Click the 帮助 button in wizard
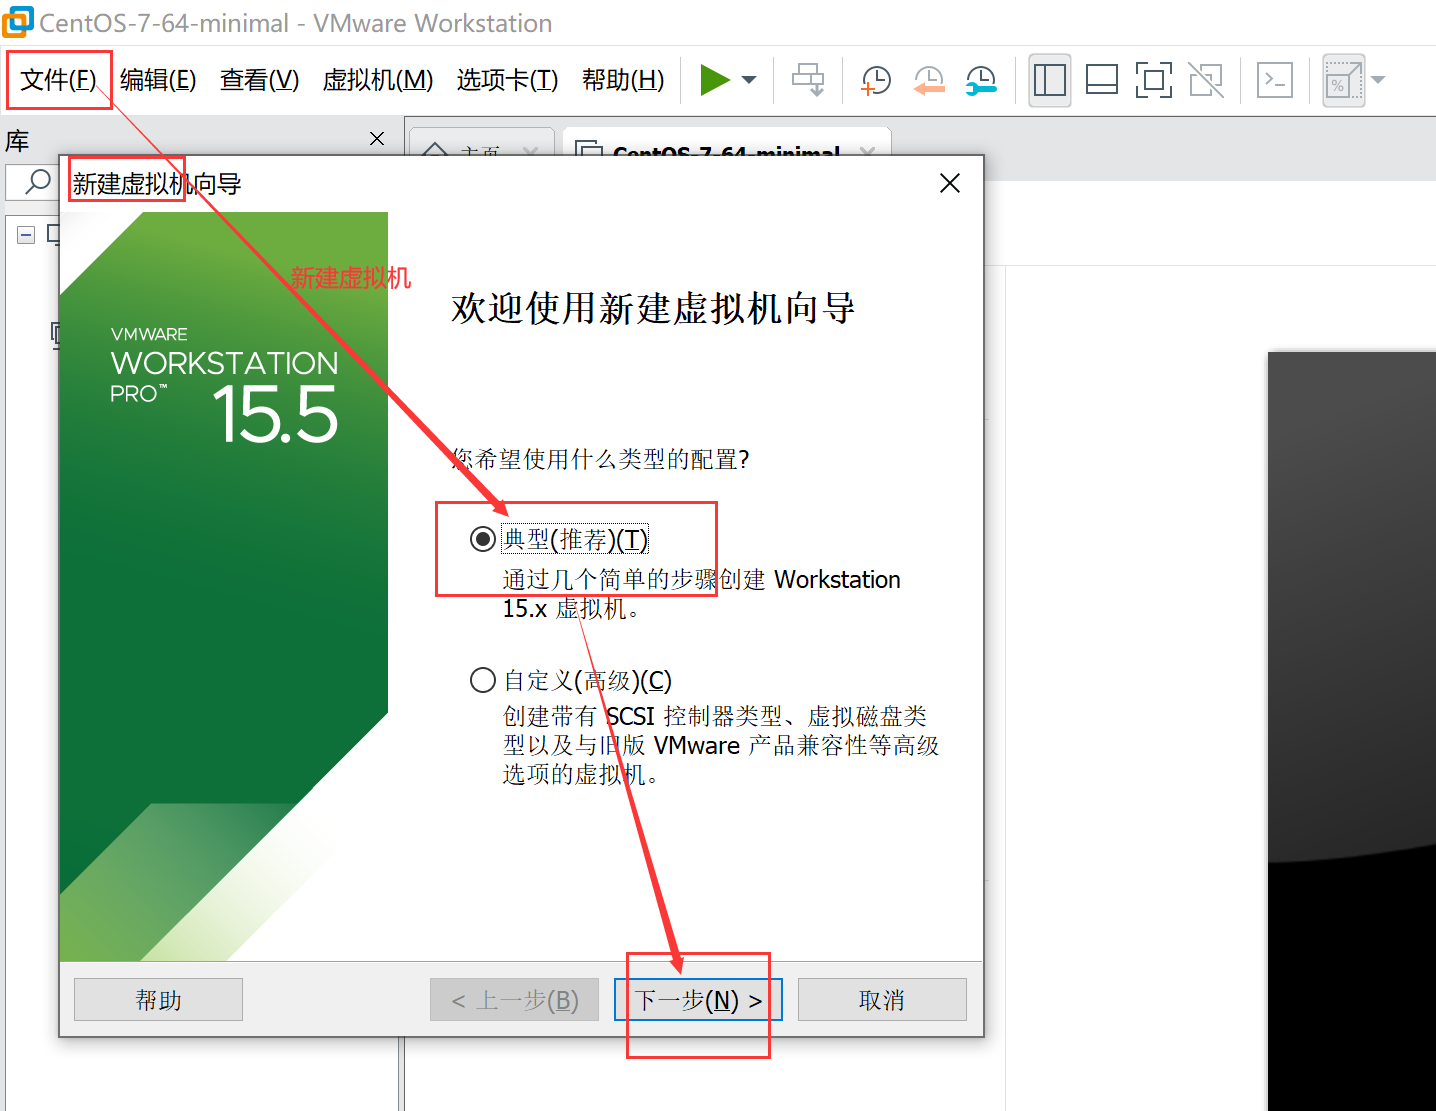This screenshot has width=1436, height=1111. click(158, 1000)
